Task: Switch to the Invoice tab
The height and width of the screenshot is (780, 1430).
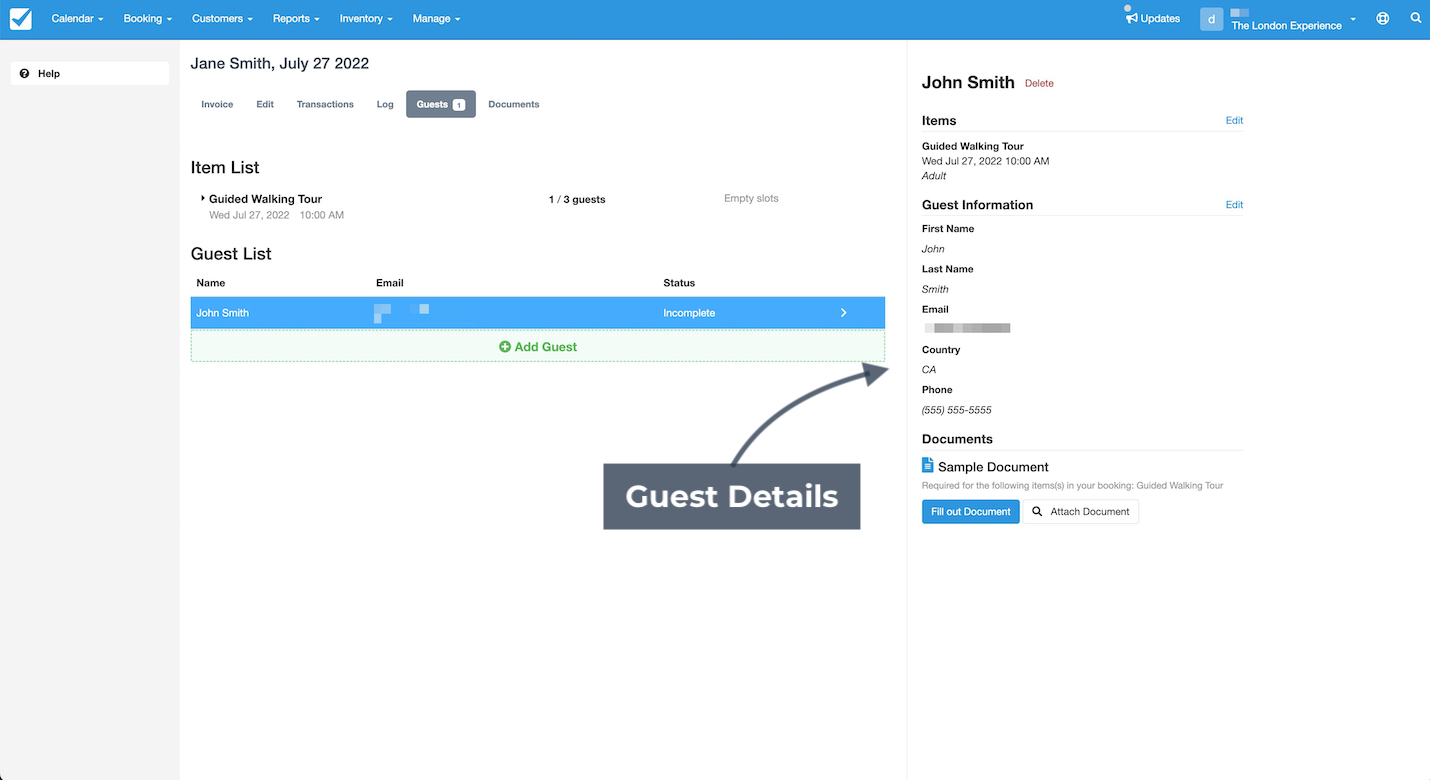Action: tap(217, 104)
